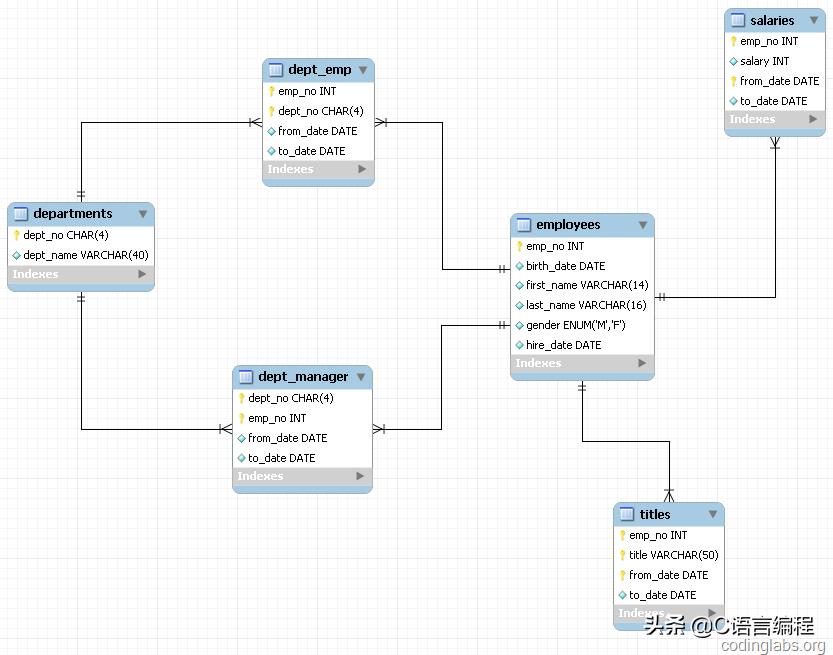833x655 pixels.
Task: Select from_date DATE in titles table
Action: 669,575
